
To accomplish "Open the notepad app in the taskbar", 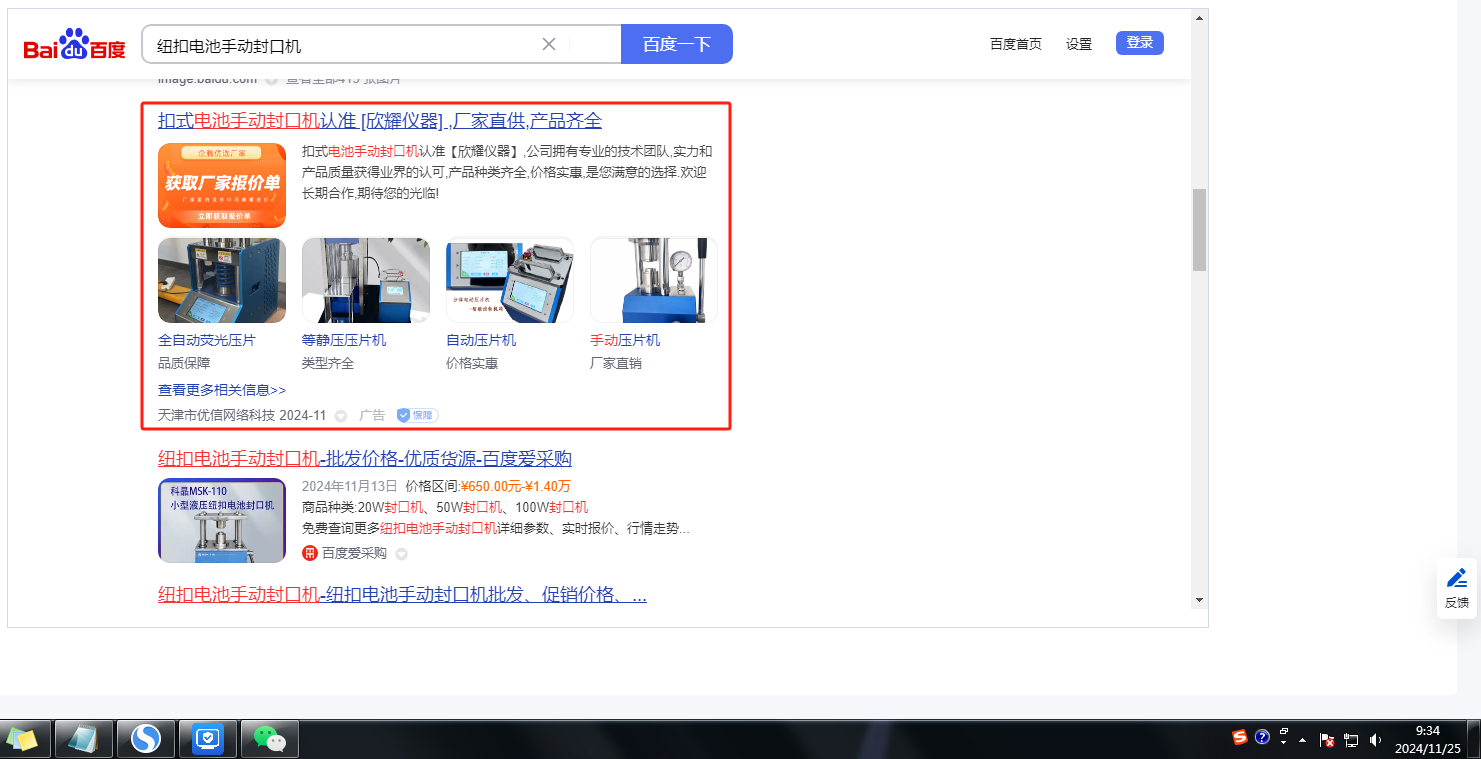I will pos(83,739).
